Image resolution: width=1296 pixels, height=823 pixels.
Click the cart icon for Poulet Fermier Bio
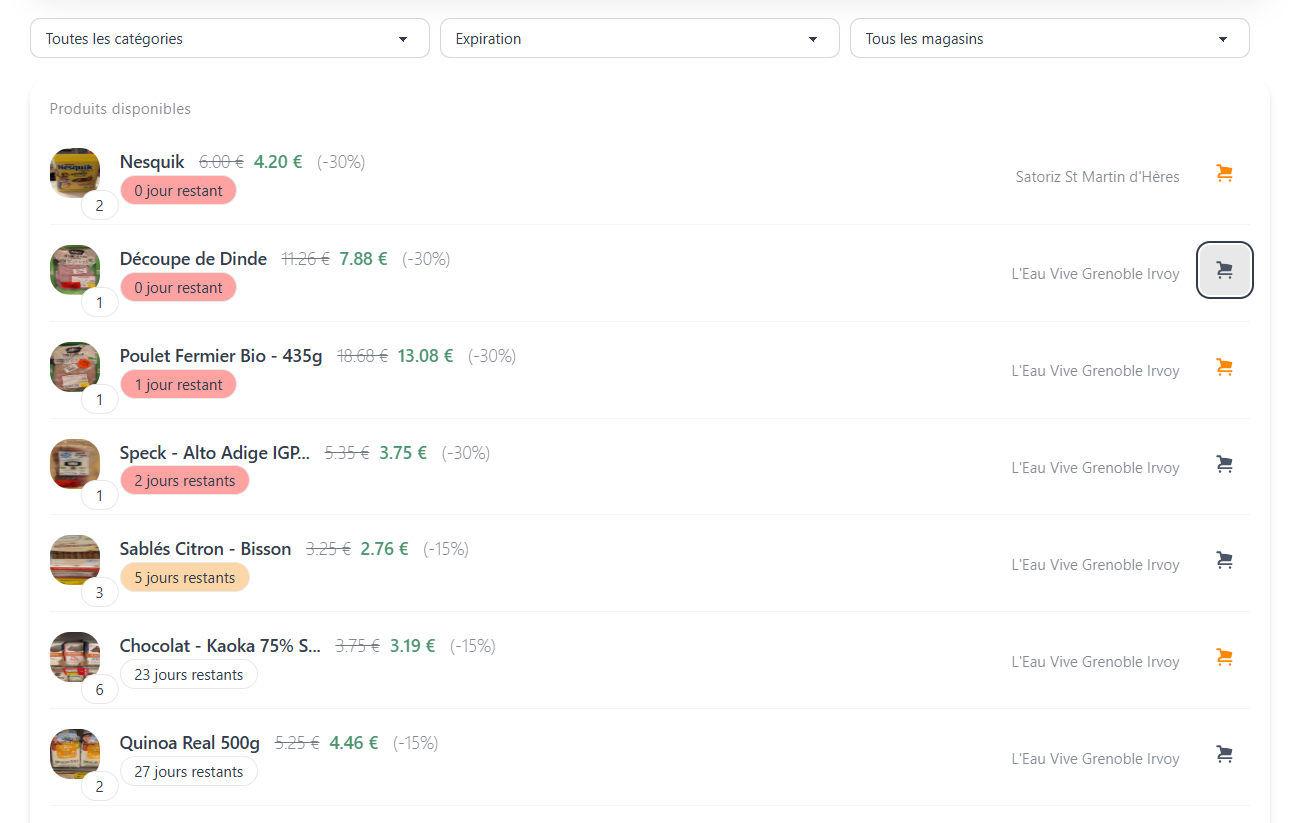point(1224,368)
